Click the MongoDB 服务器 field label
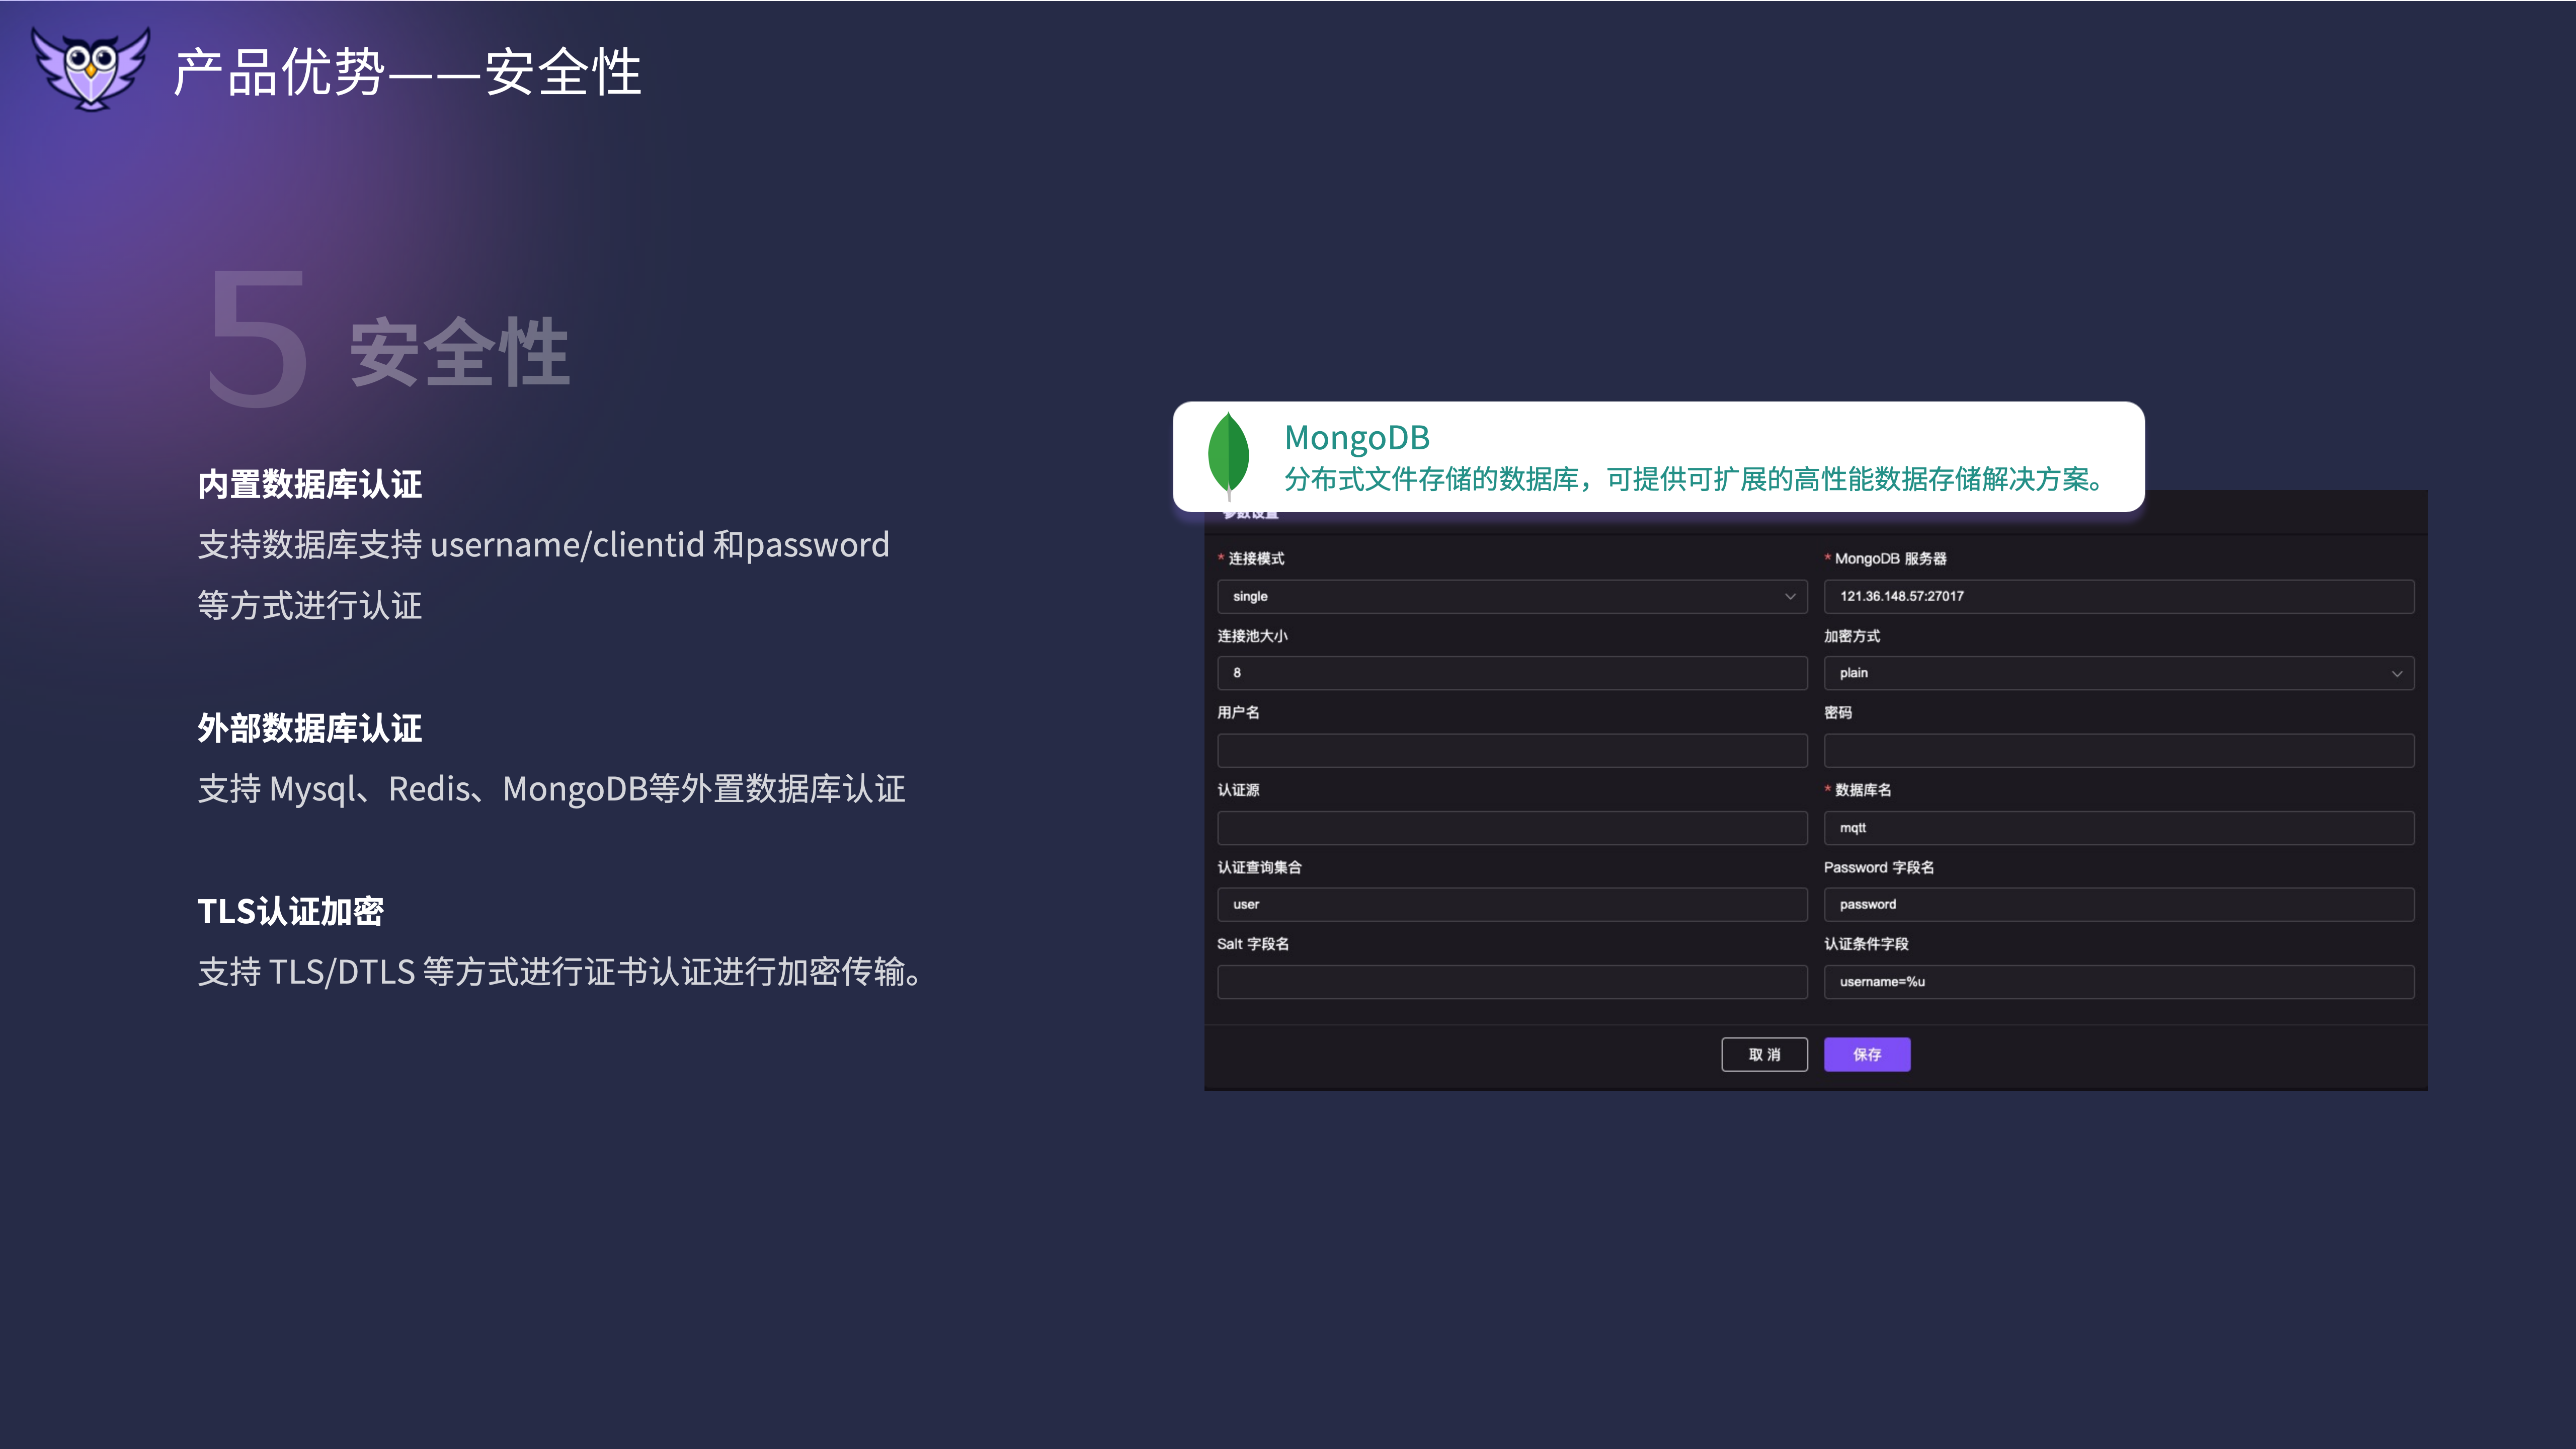 pyautogui.click(x=1890, y=558)
